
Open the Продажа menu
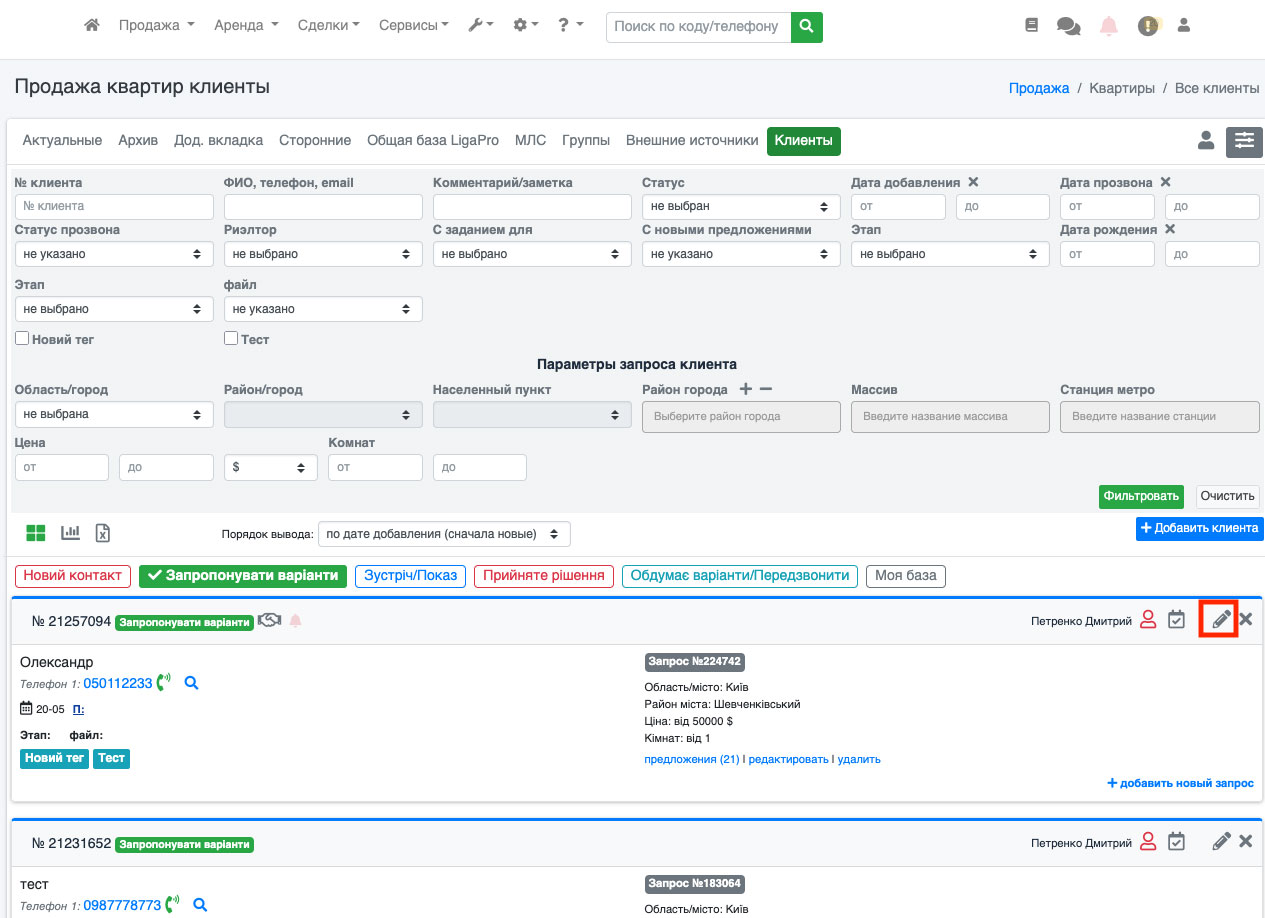pos(156,26)
